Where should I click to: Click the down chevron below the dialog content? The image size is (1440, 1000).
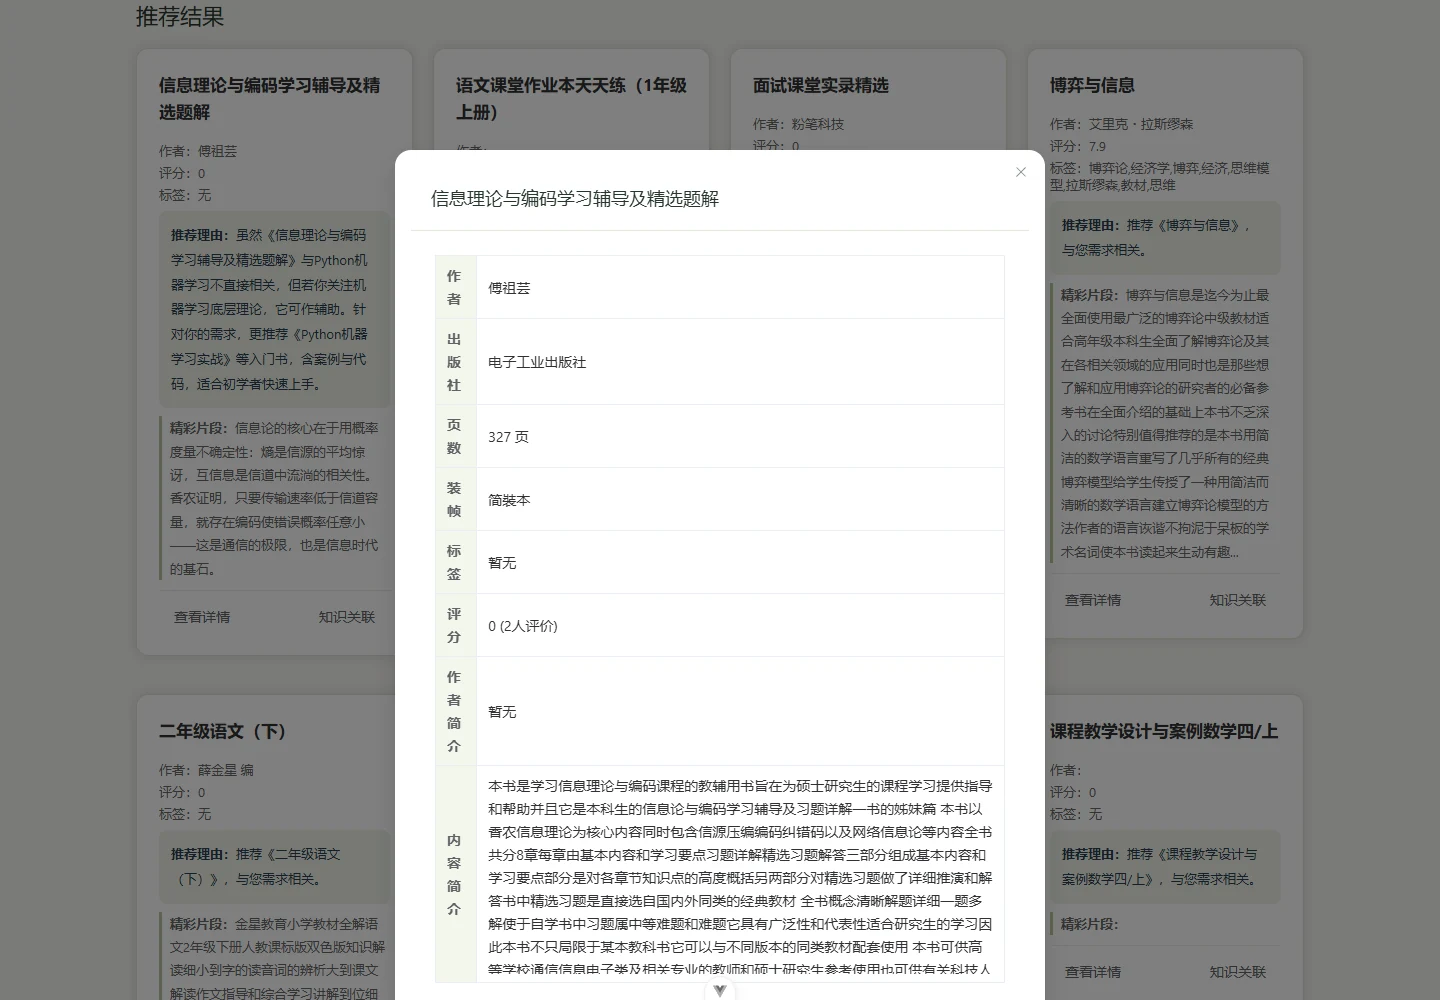(x=719, y=990)
